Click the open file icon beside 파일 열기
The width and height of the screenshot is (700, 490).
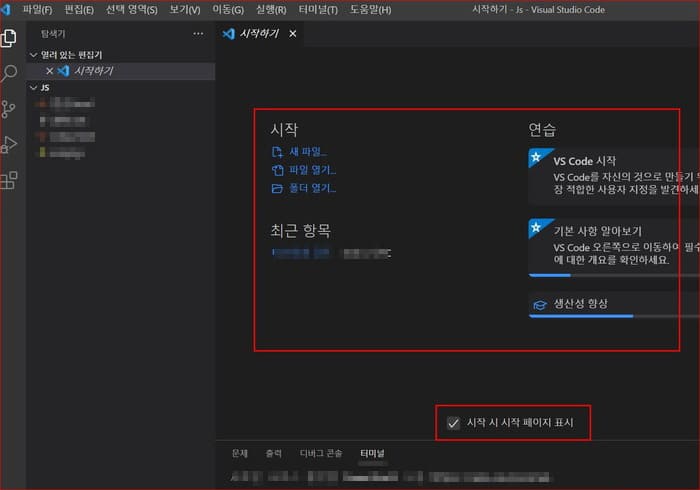[x=277, y=170]
